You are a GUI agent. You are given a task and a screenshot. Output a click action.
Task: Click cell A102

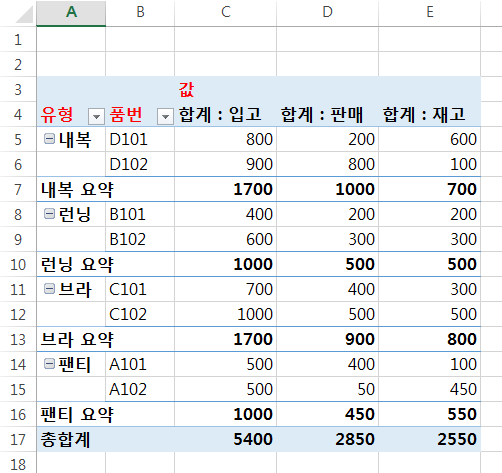coord(128,389)
